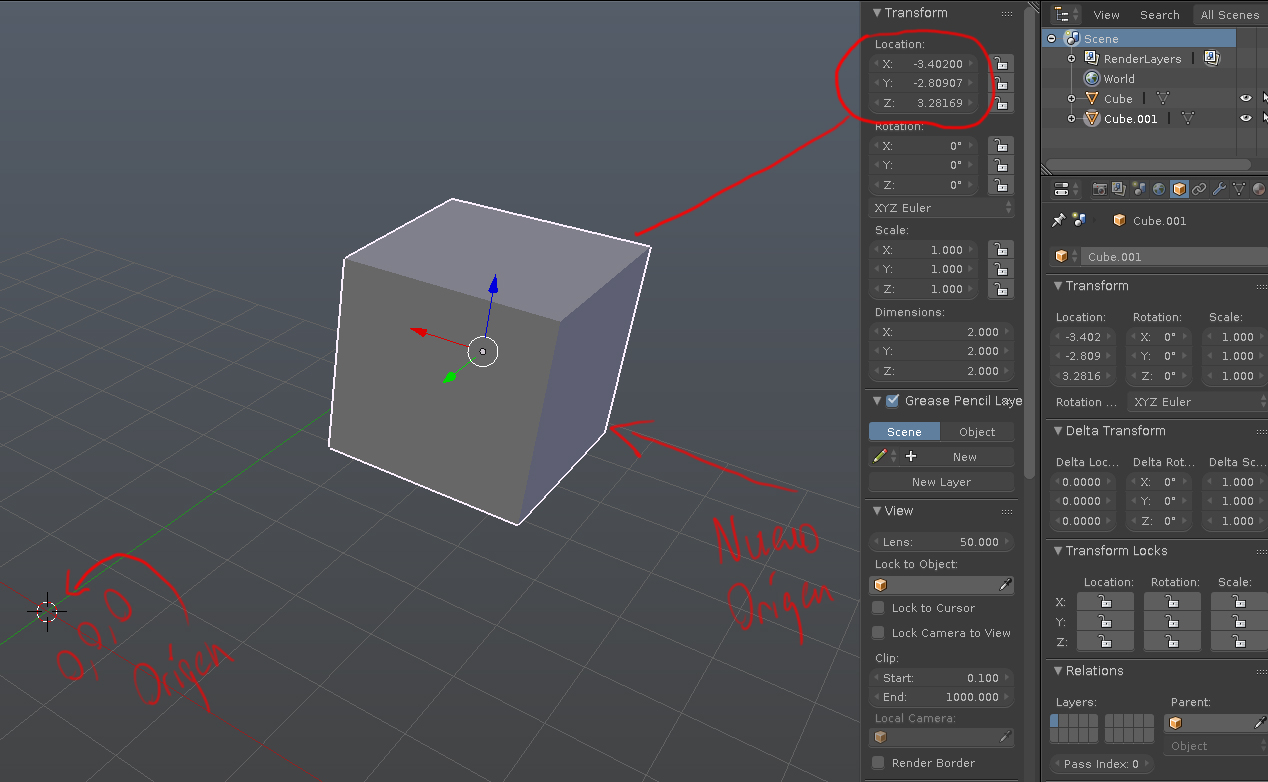This screenshot has height=782, width=1268.
Task: Toggle Rotation Z lock in N panel
Action: coord(1000,185)
